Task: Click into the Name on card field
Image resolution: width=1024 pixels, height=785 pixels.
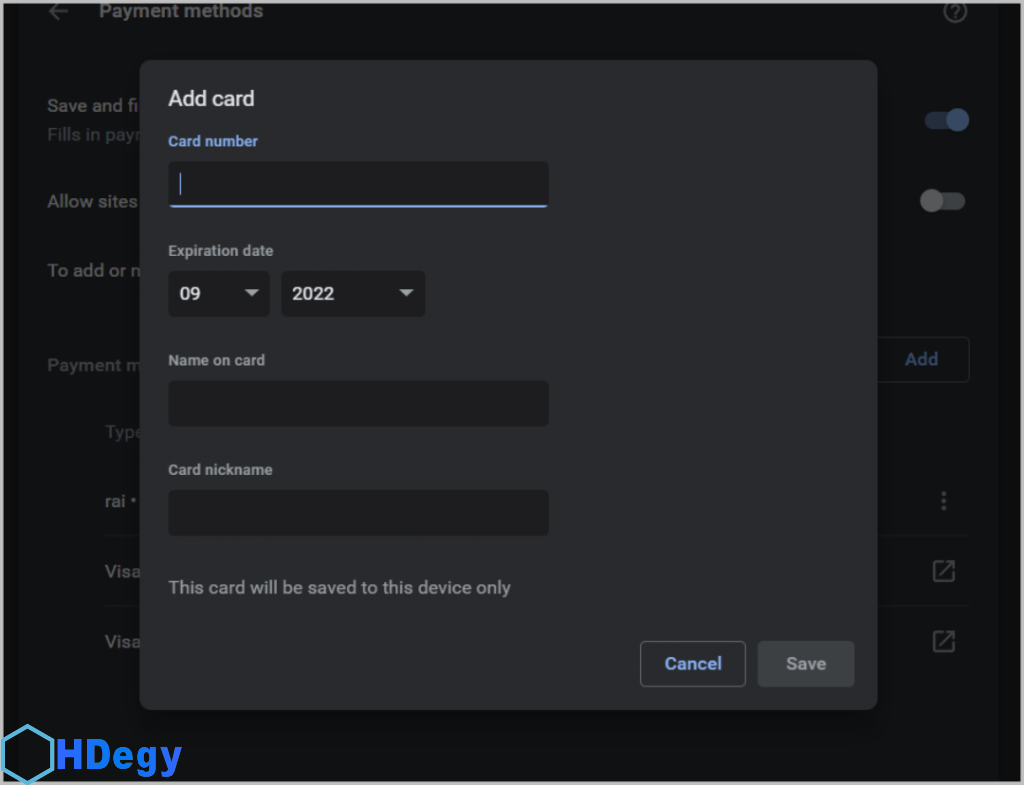Action: click(358, 403)
